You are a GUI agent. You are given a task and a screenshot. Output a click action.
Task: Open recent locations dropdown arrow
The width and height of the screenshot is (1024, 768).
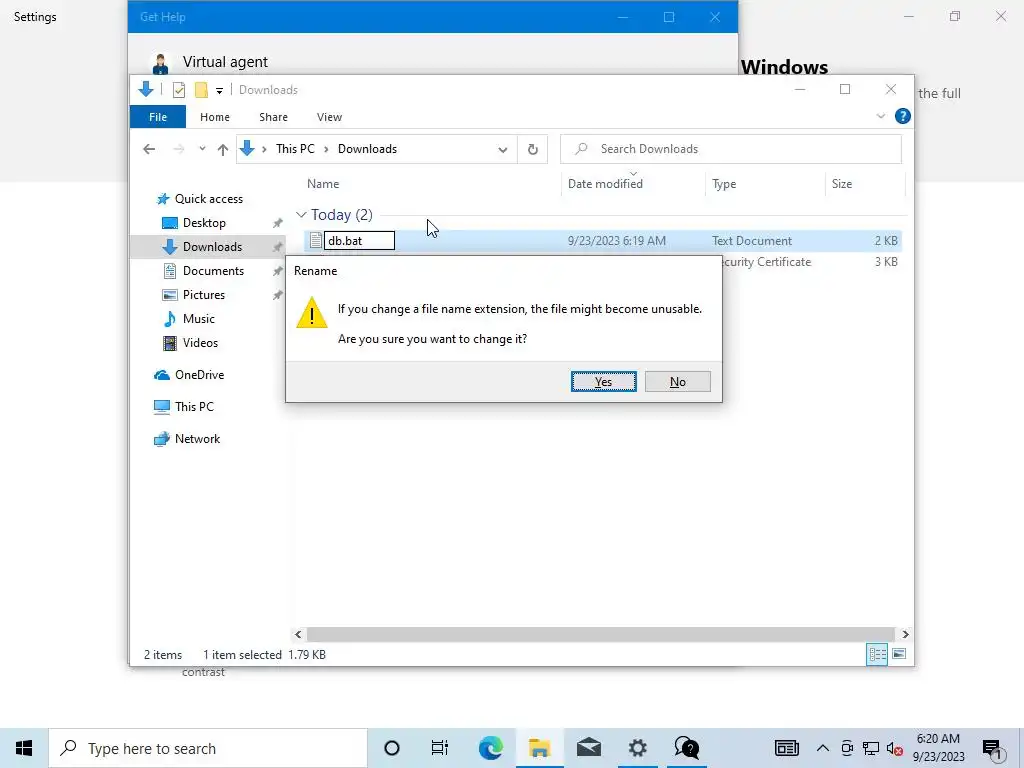click(x=202, y=149)
